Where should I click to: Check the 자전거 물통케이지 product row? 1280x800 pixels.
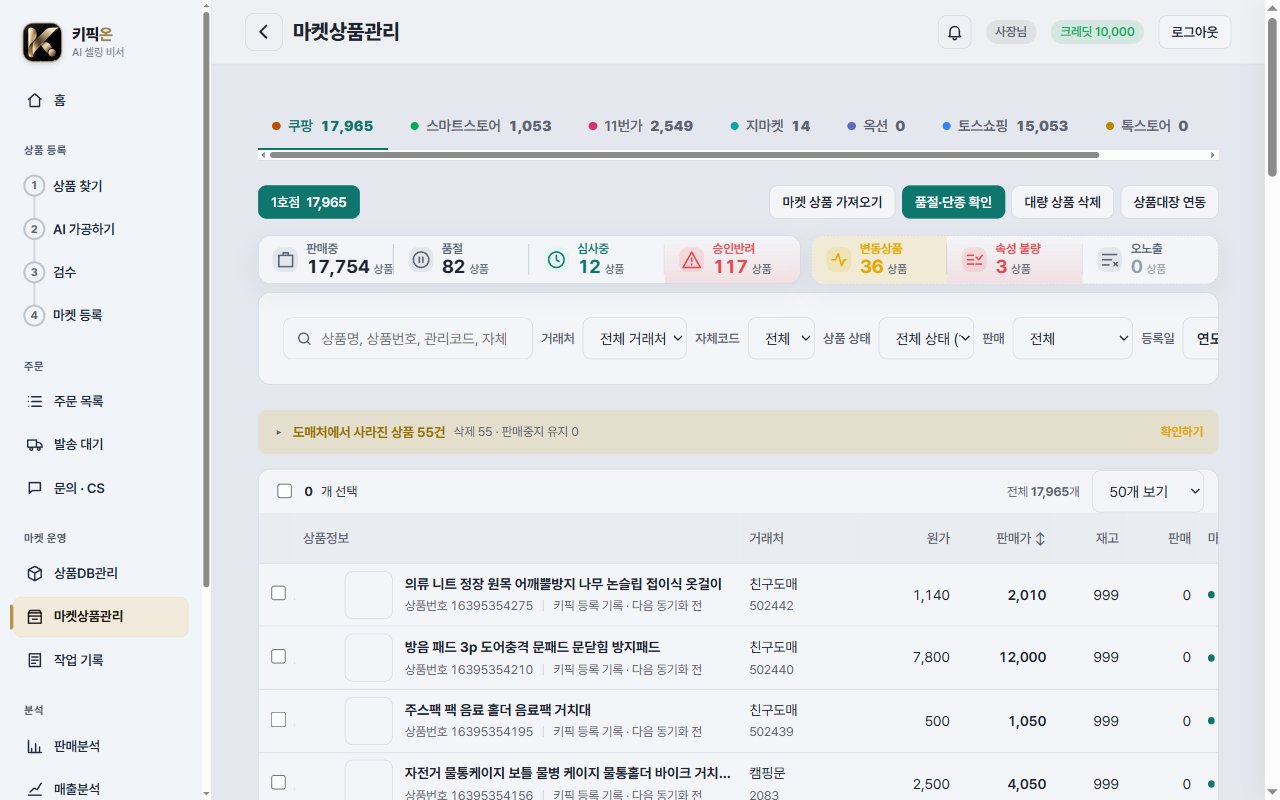[x=279, y=782]
